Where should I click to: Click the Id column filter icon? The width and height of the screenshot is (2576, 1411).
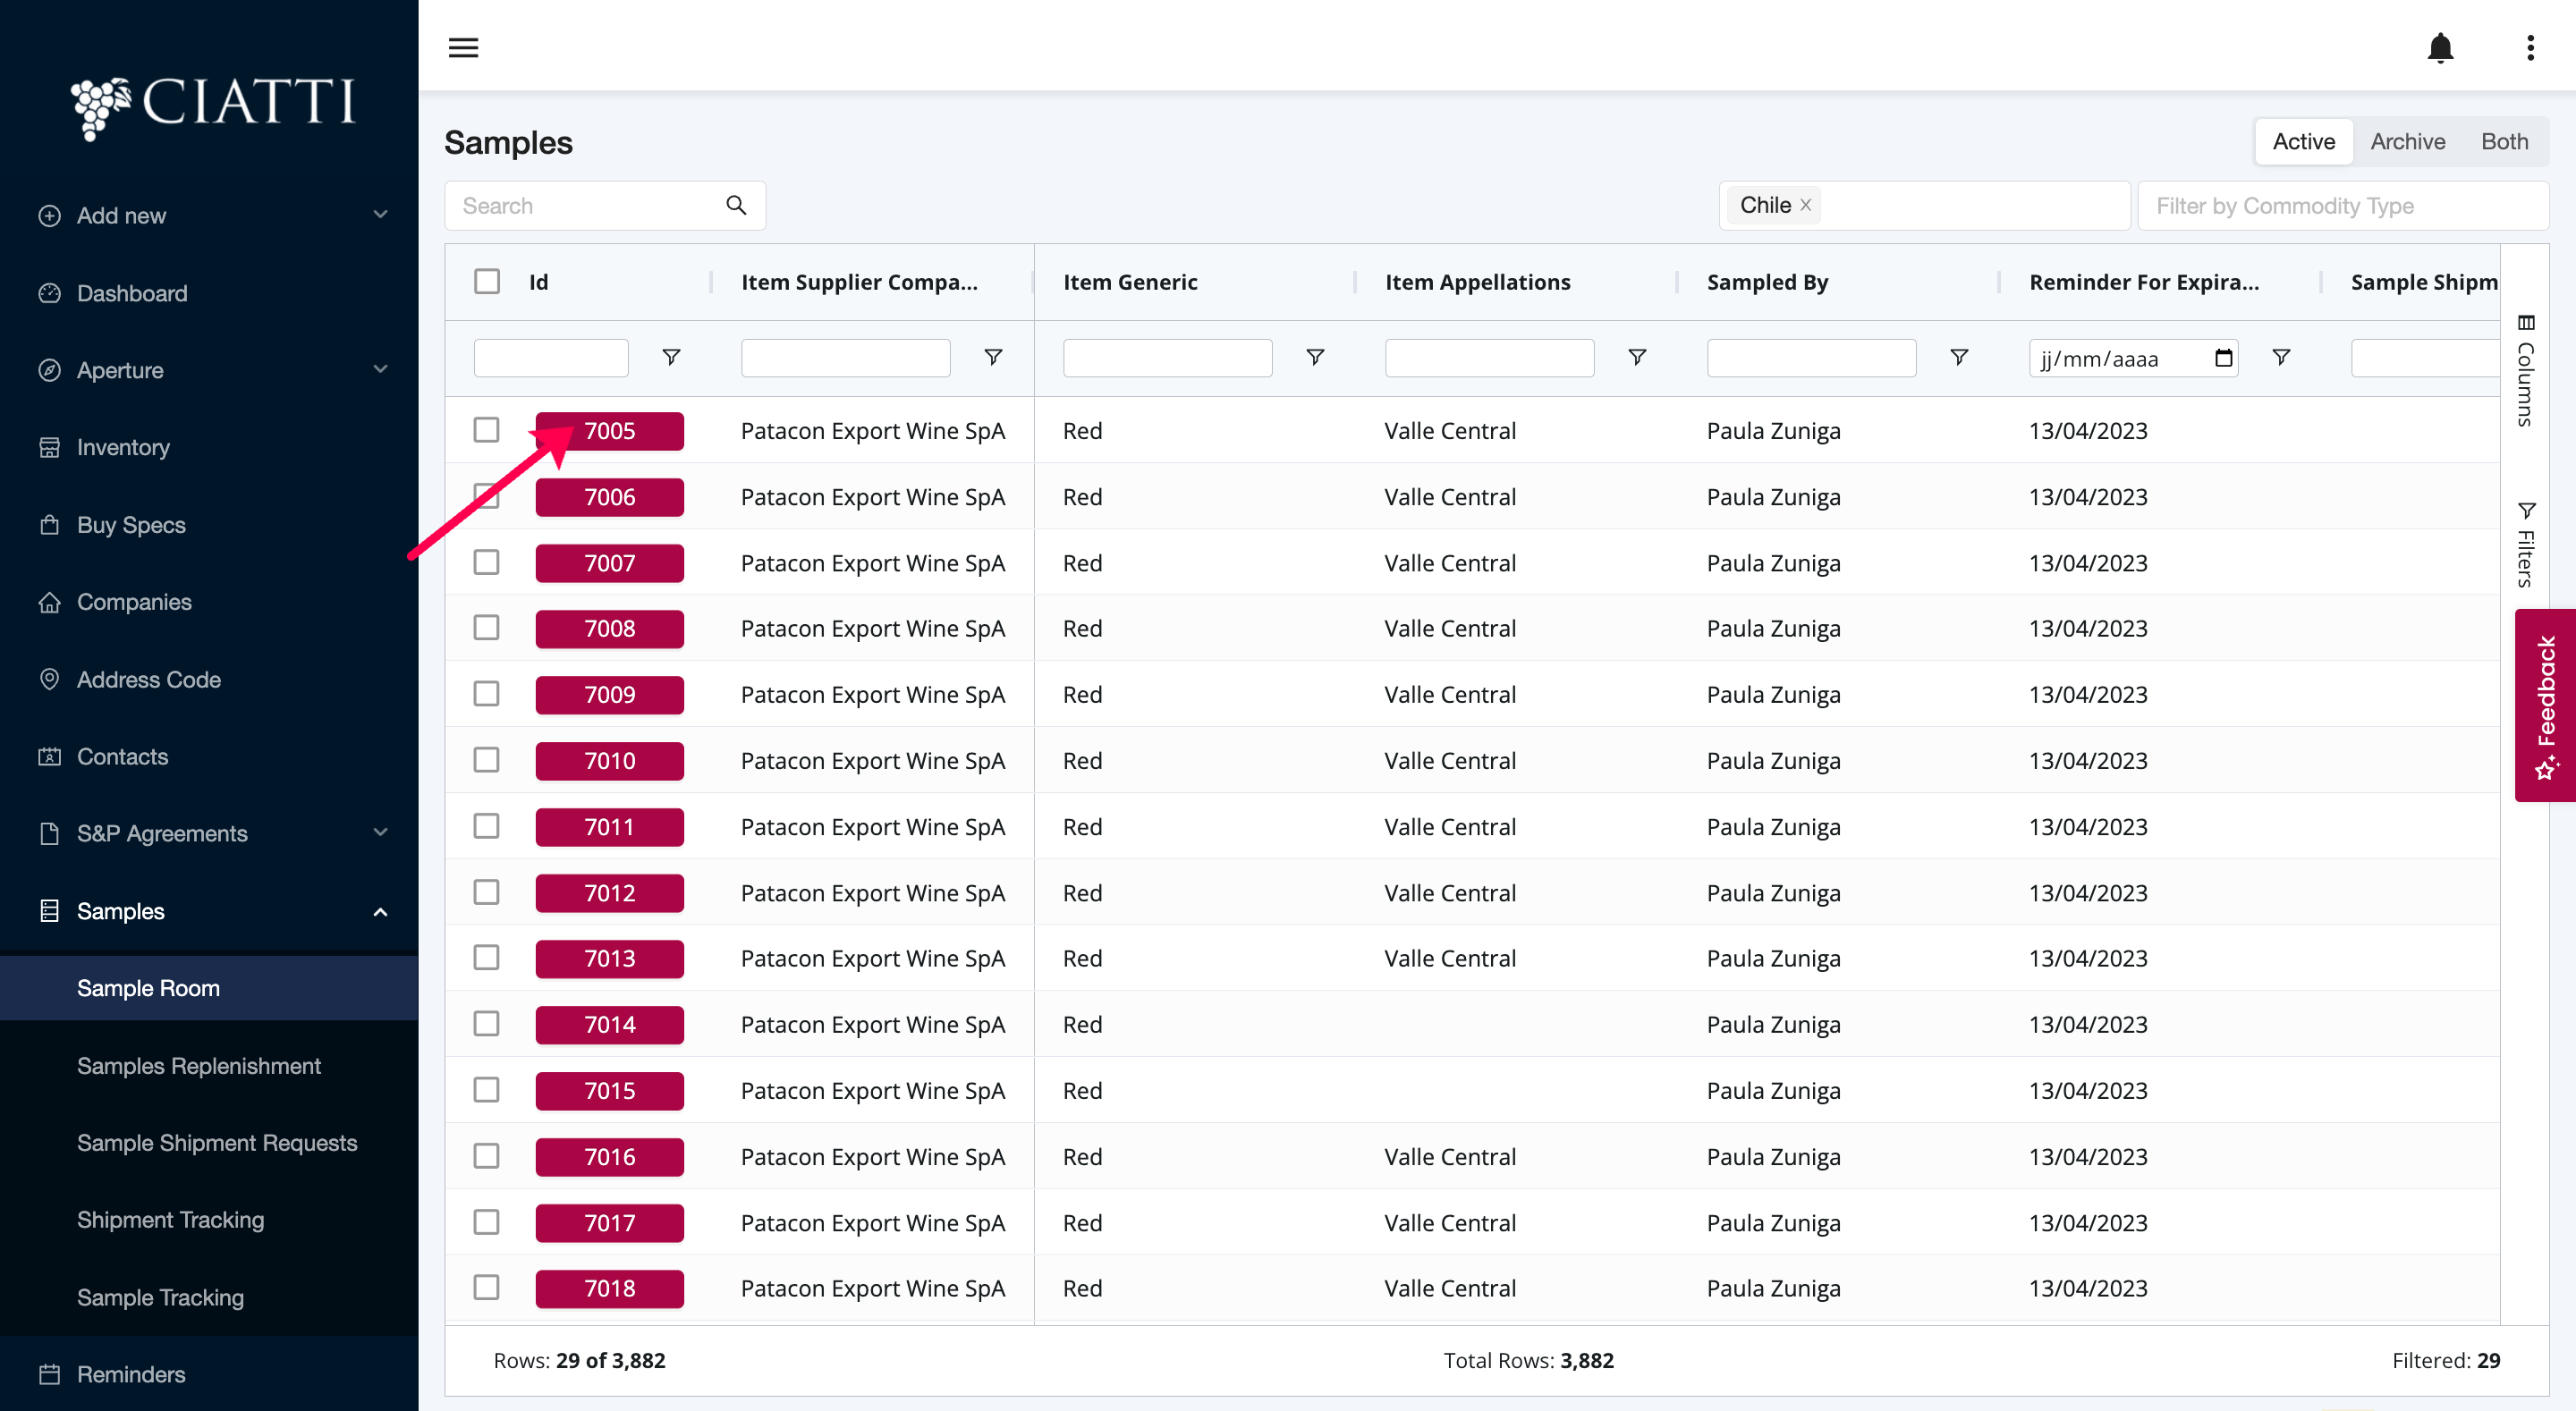click(671, 357)
